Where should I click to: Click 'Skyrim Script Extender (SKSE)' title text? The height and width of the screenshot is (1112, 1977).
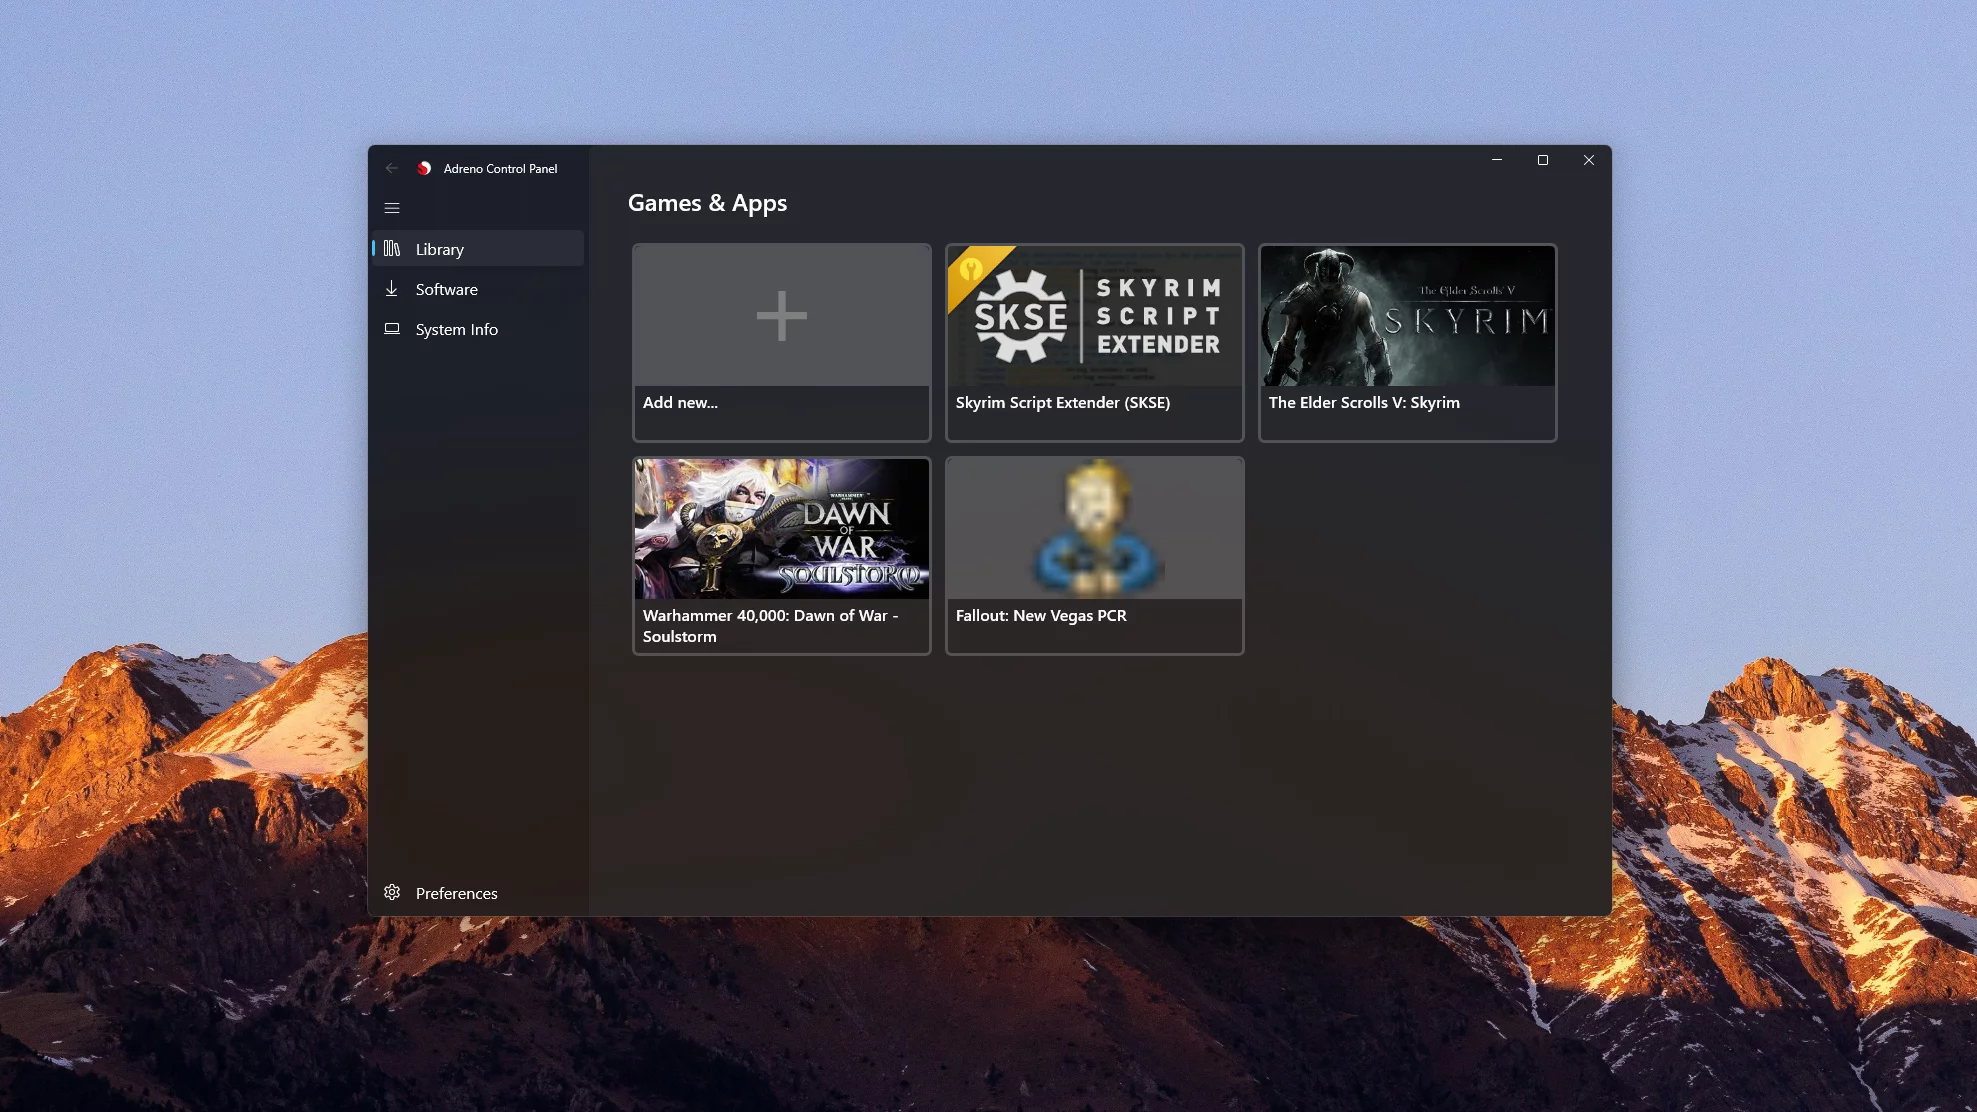coord(1063,402)
